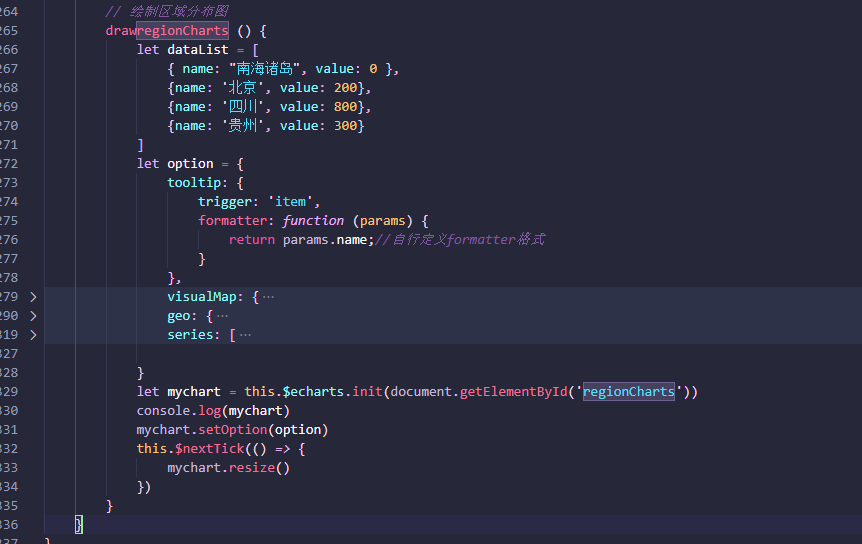Image resolution: width=862 pixels, height=544 pixels.
Task: Click the '北京' string
Action: pyautogui.click(x=242, y=88)
